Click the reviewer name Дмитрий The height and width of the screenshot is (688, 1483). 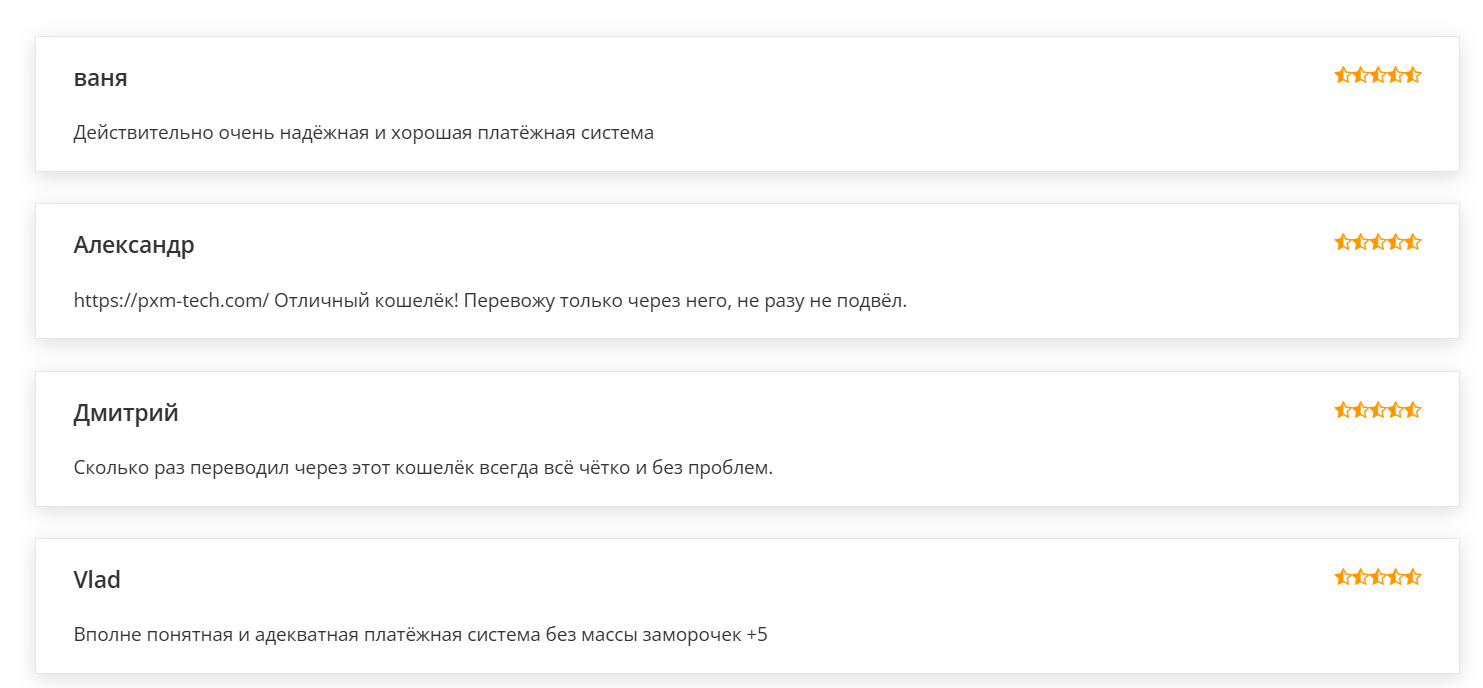[x=126, y=413]
